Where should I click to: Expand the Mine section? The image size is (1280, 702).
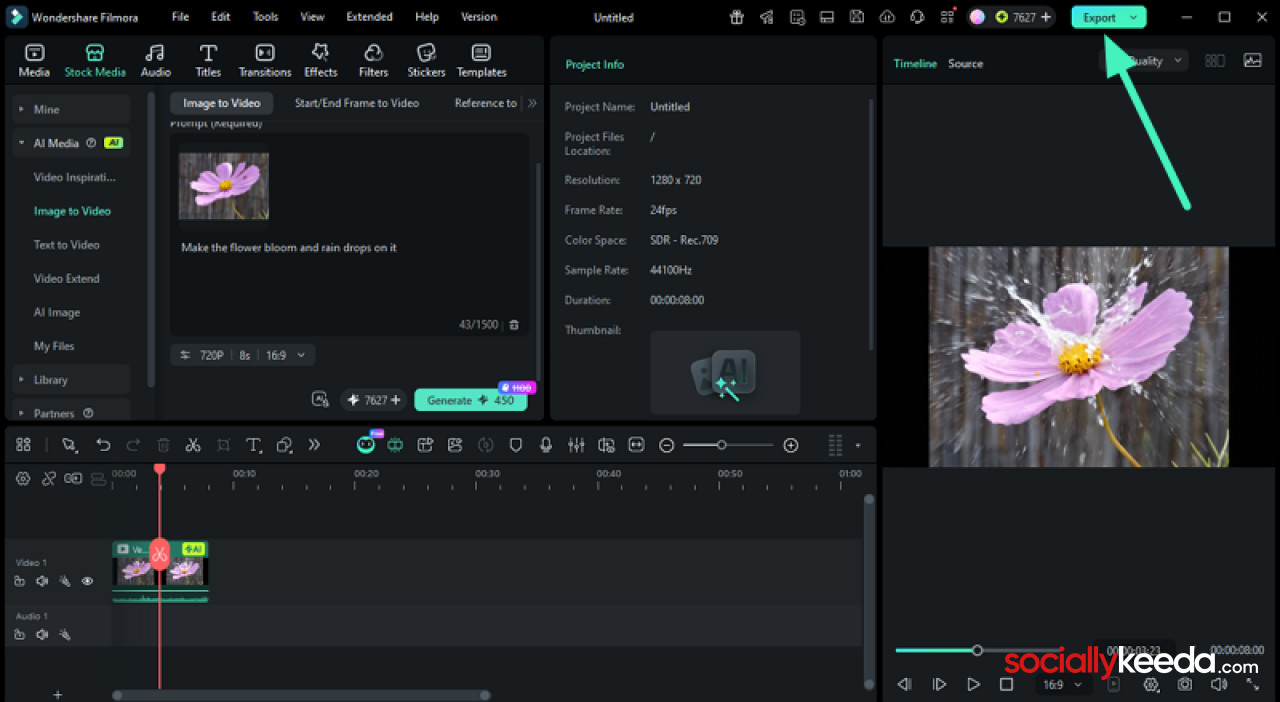pos(70,109)
